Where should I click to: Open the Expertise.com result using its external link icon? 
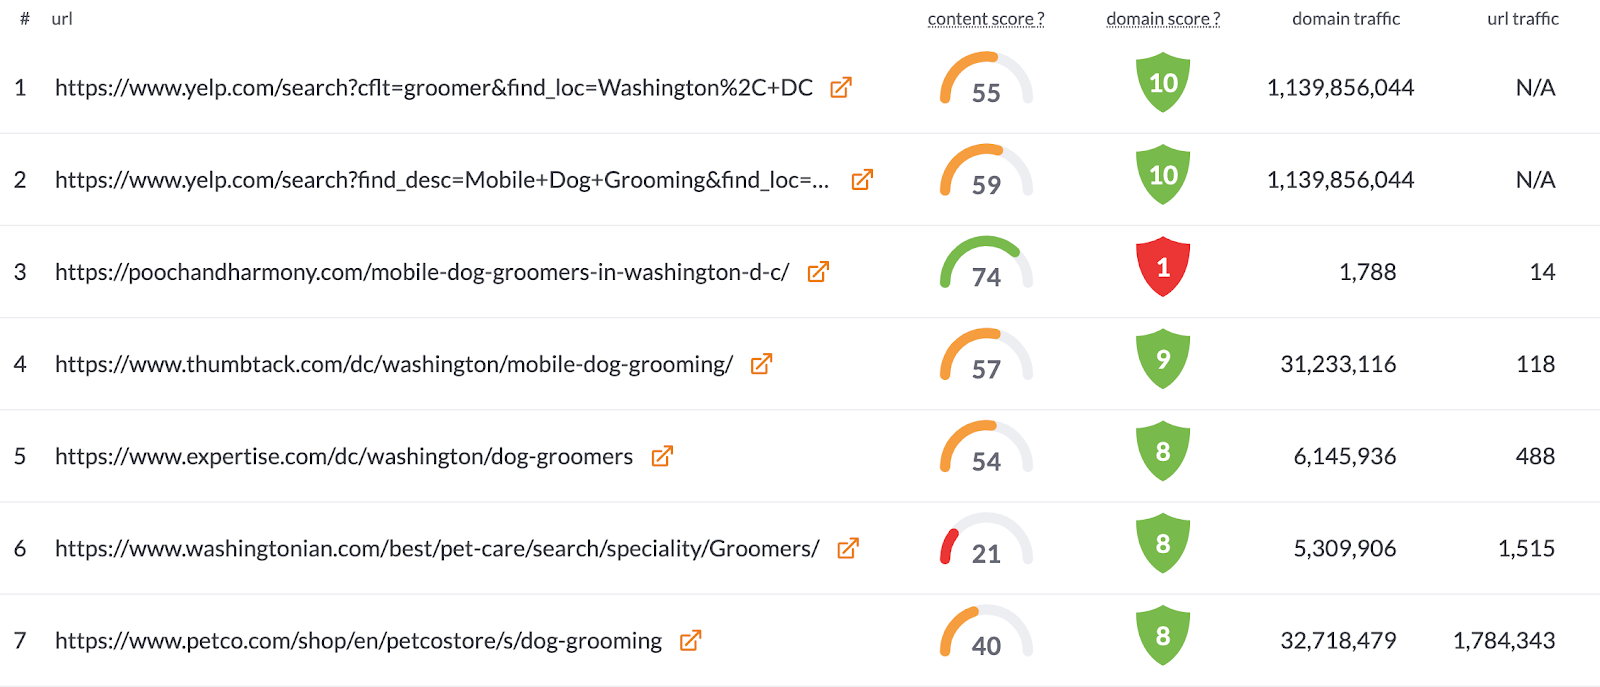(660, 456)
